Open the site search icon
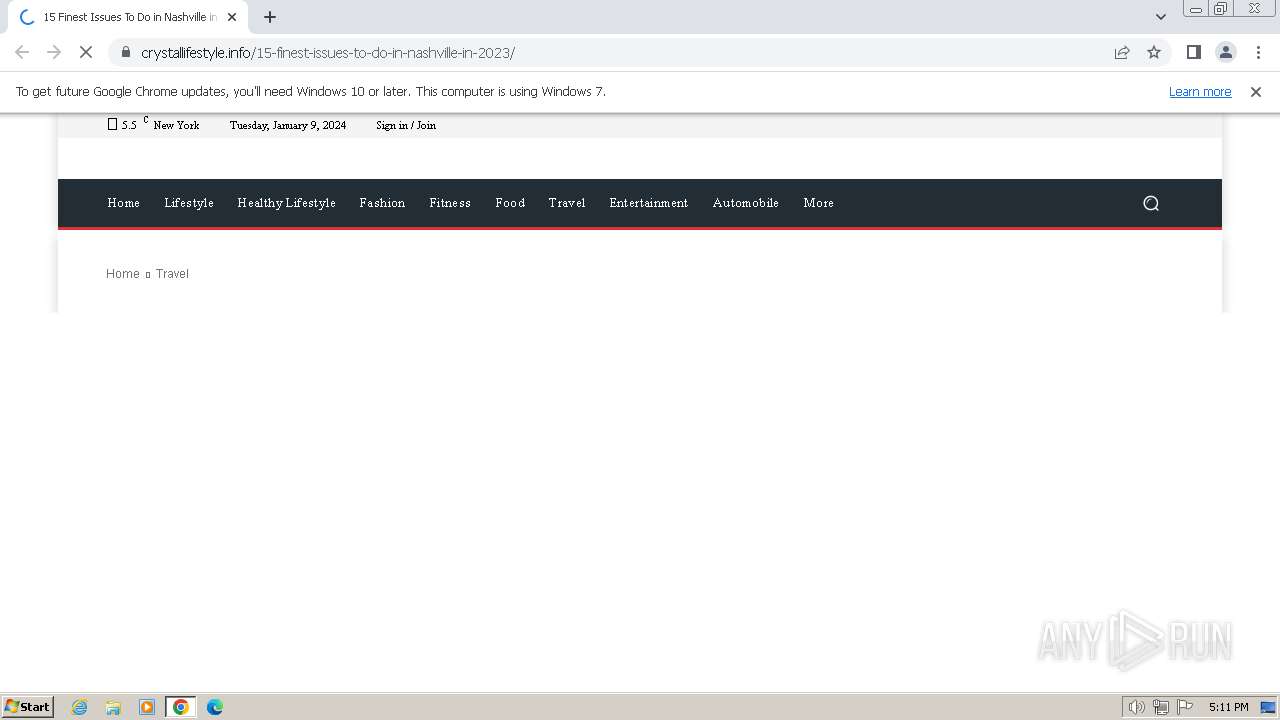The width and height of the screenshot is (1280, 720). (1151, 203)
